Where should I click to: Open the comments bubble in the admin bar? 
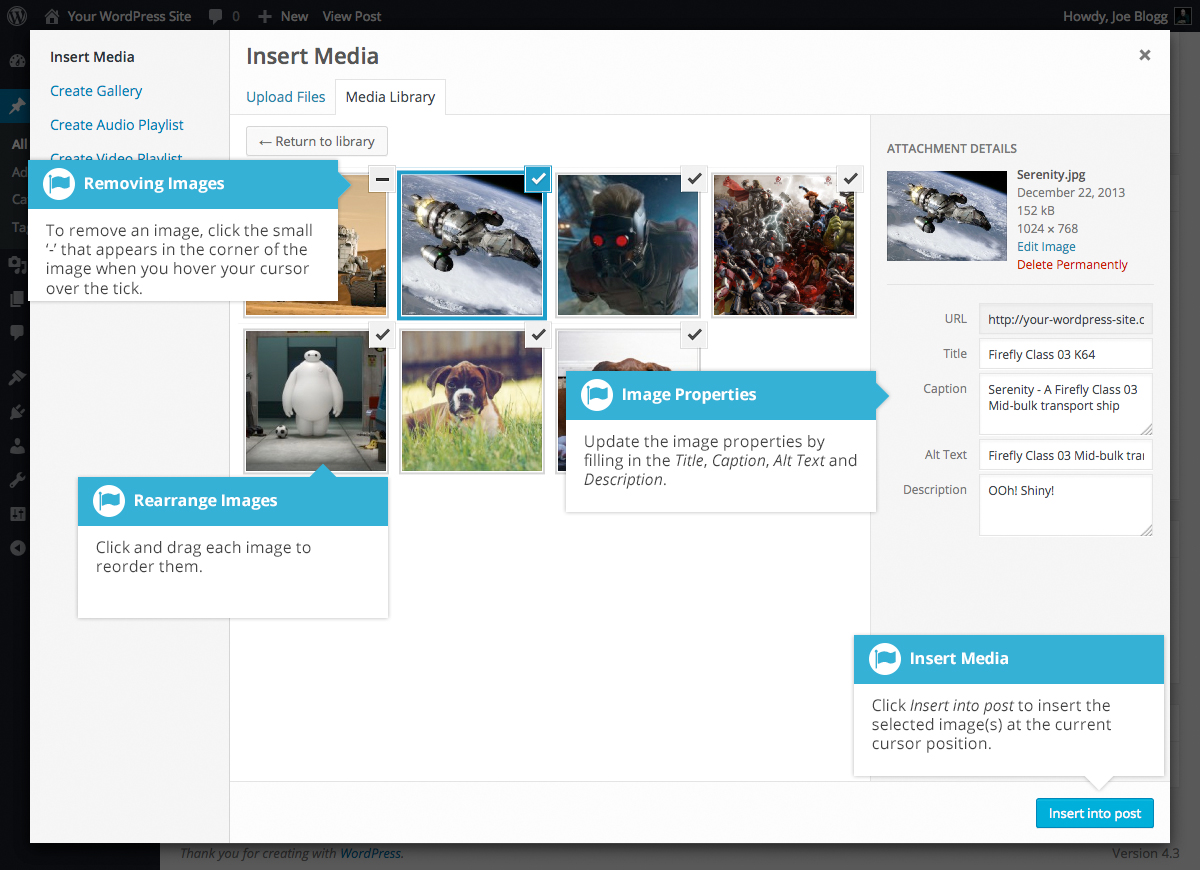(x=224, y=16)
